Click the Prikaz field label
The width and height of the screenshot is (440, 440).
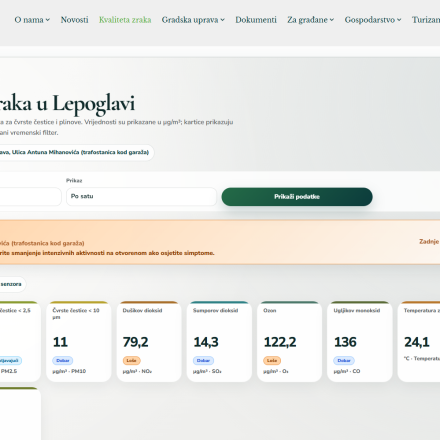pos(74,181)
